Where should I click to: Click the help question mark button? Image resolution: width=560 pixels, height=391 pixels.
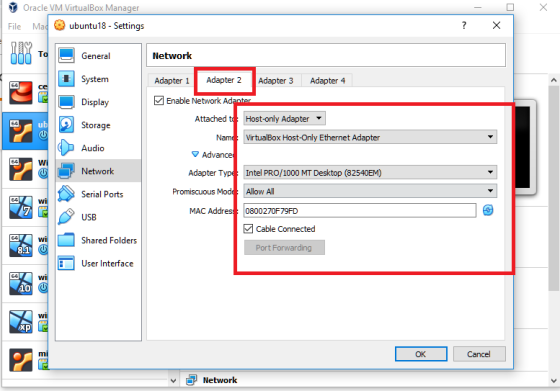[464, 25]
